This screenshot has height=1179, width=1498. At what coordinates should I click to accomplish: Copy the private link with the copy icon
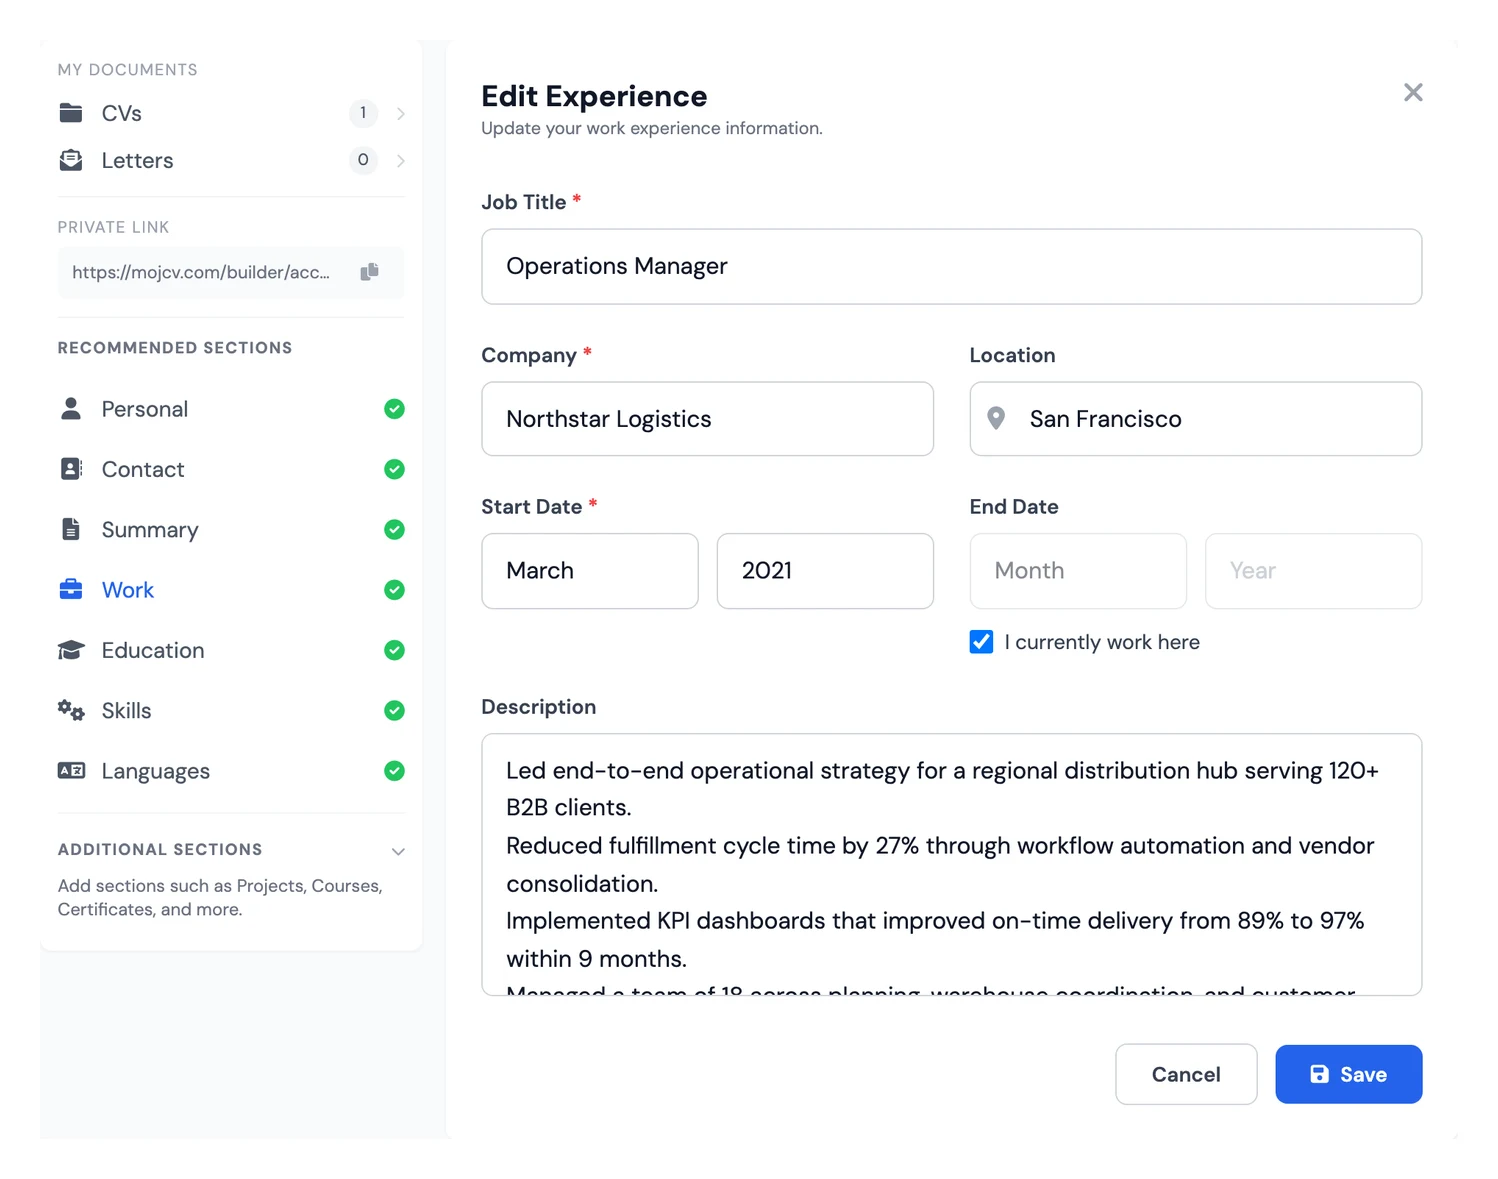pos(370,272)
